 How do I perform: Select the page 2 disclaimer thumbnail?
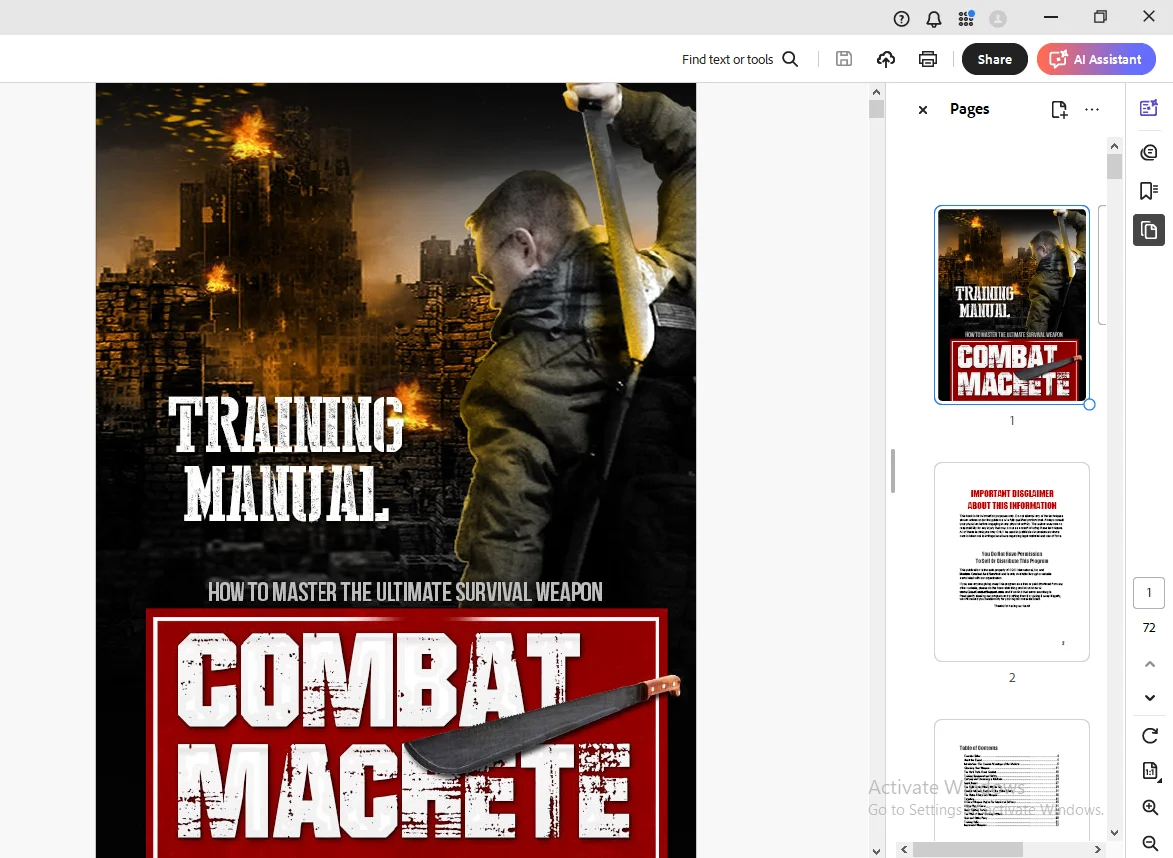coord(1011,562)
